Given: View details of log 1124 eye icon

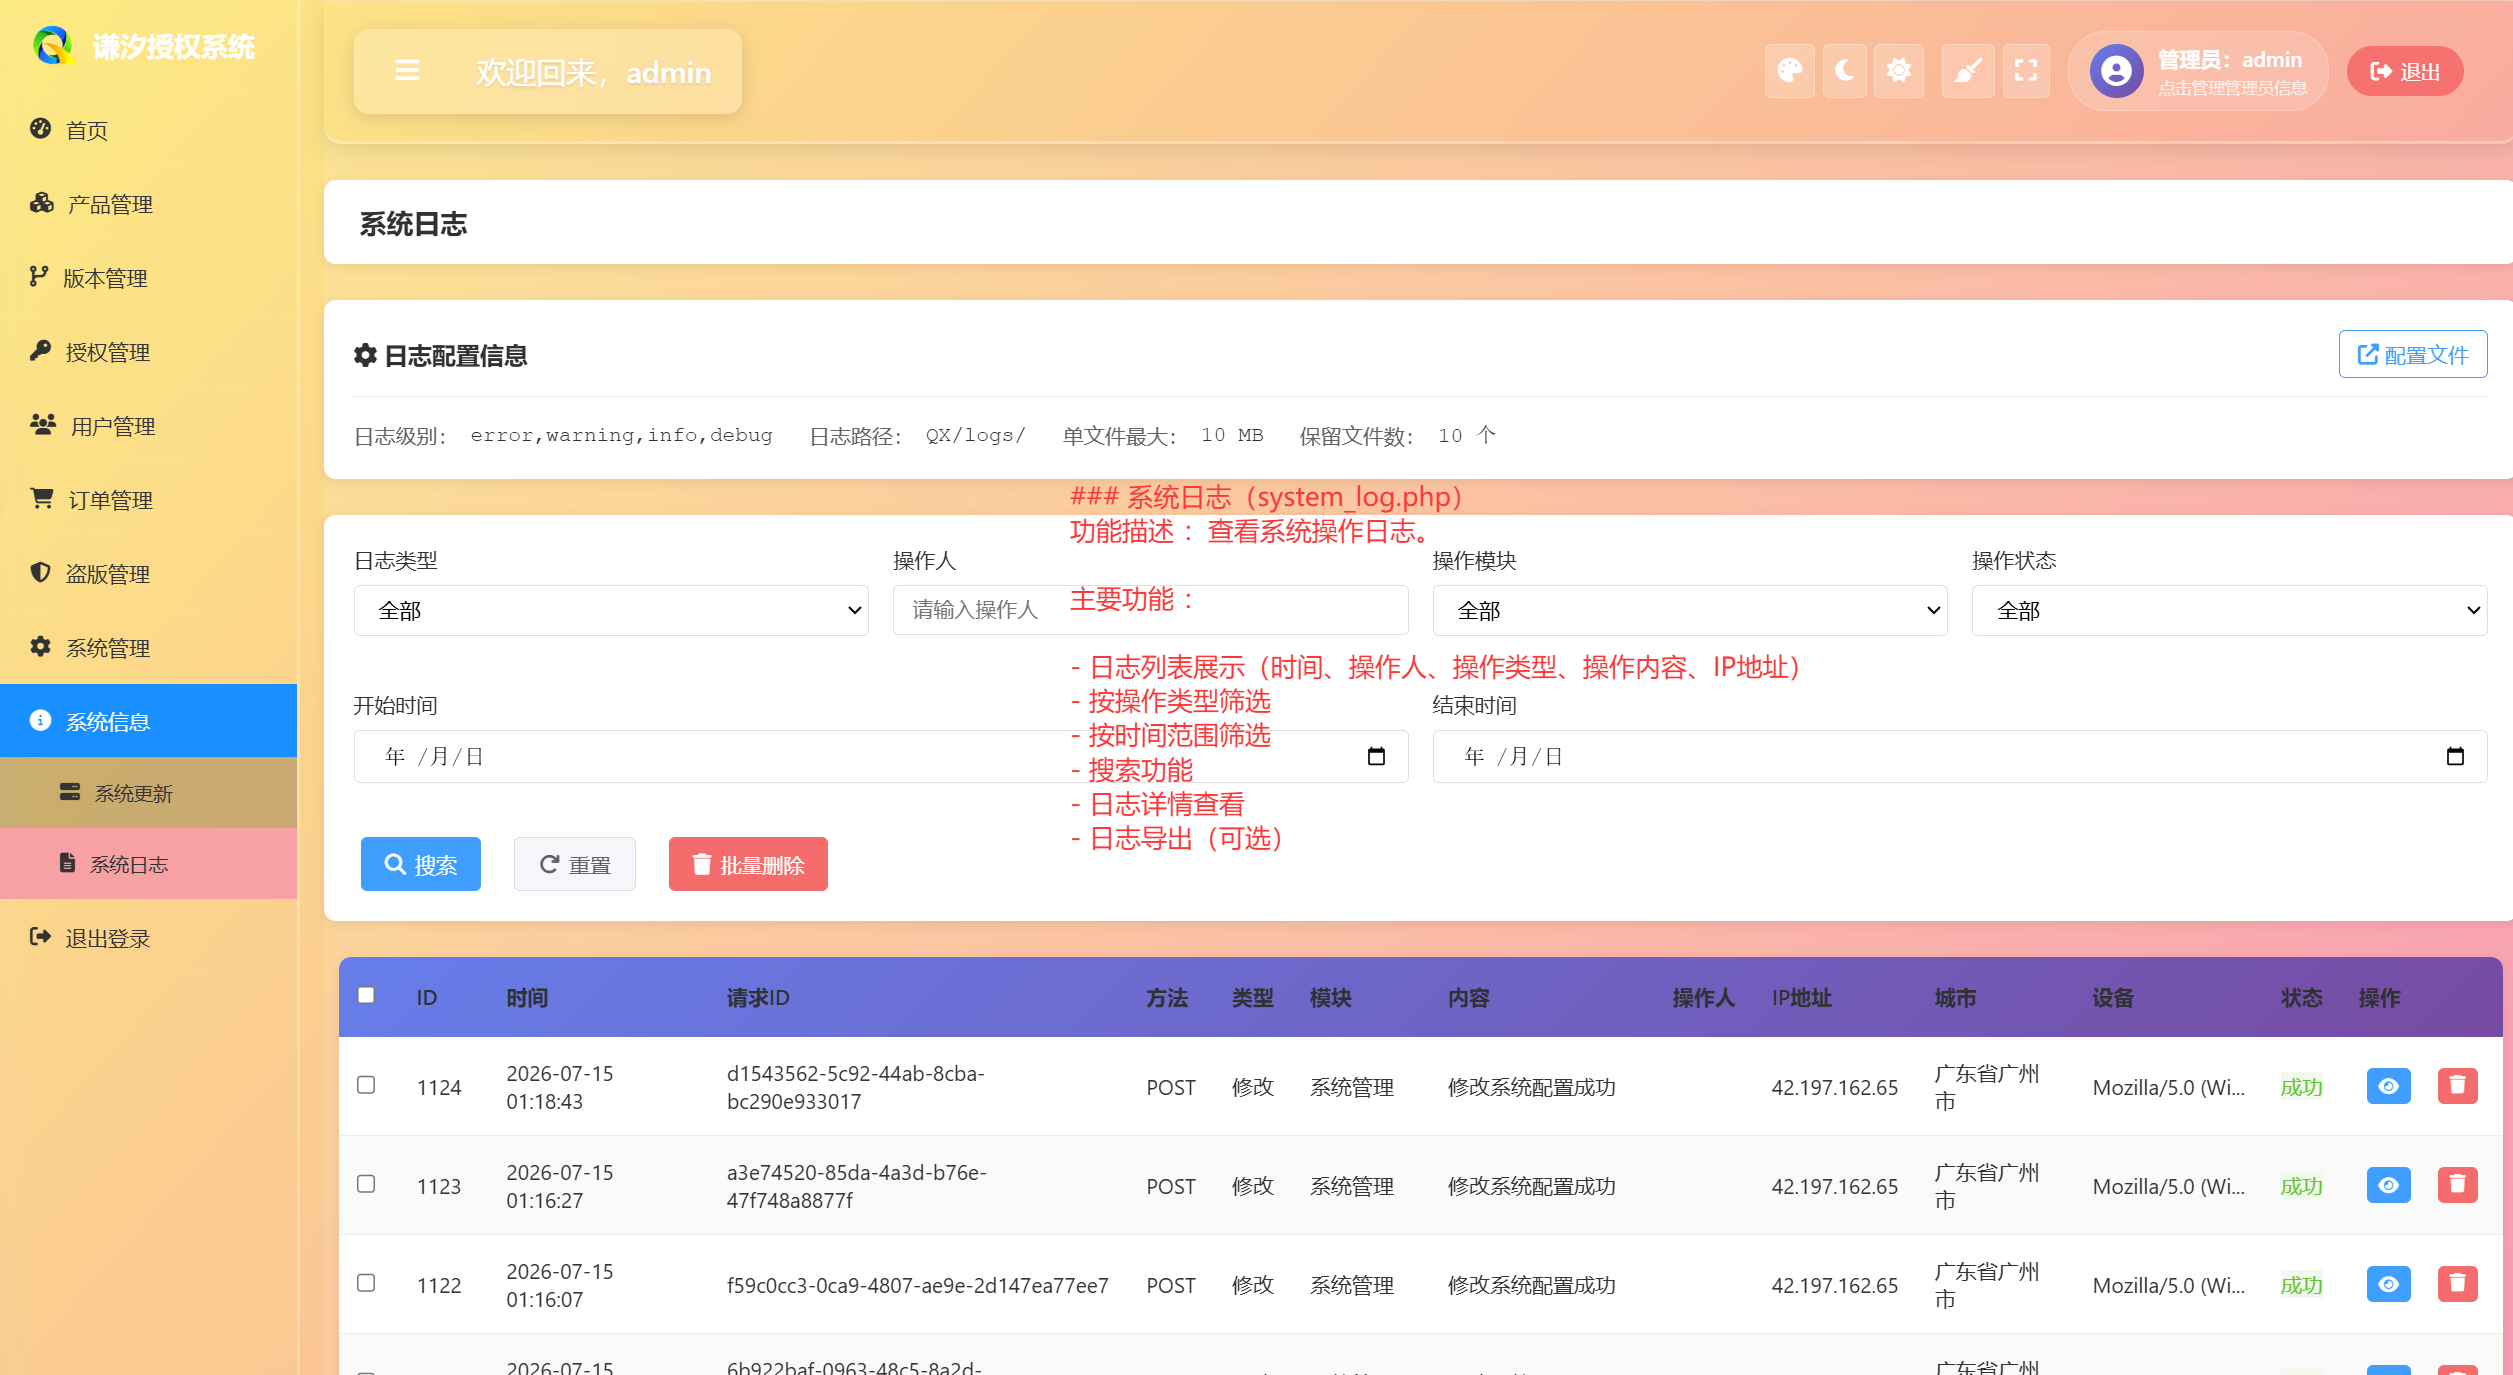Looking at the screenshot, I should click(2388, 1086).
